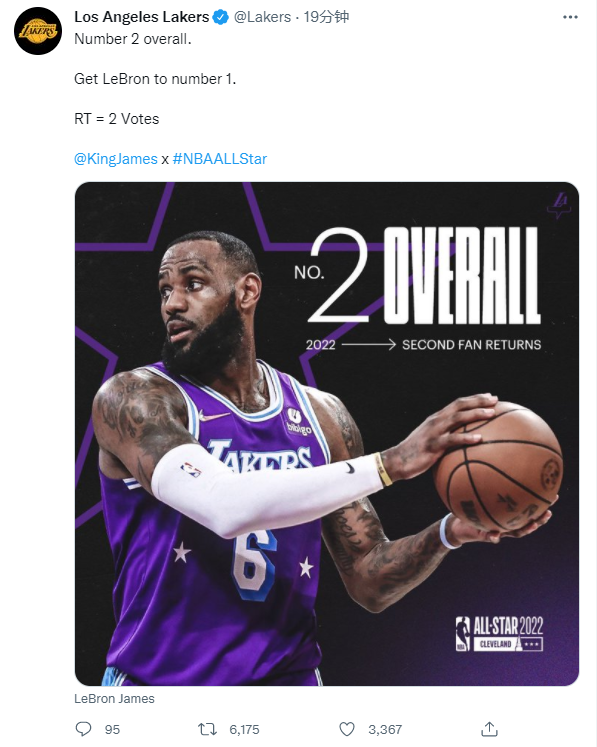Click the 3,367 likes count

click(x=385, y=729)
